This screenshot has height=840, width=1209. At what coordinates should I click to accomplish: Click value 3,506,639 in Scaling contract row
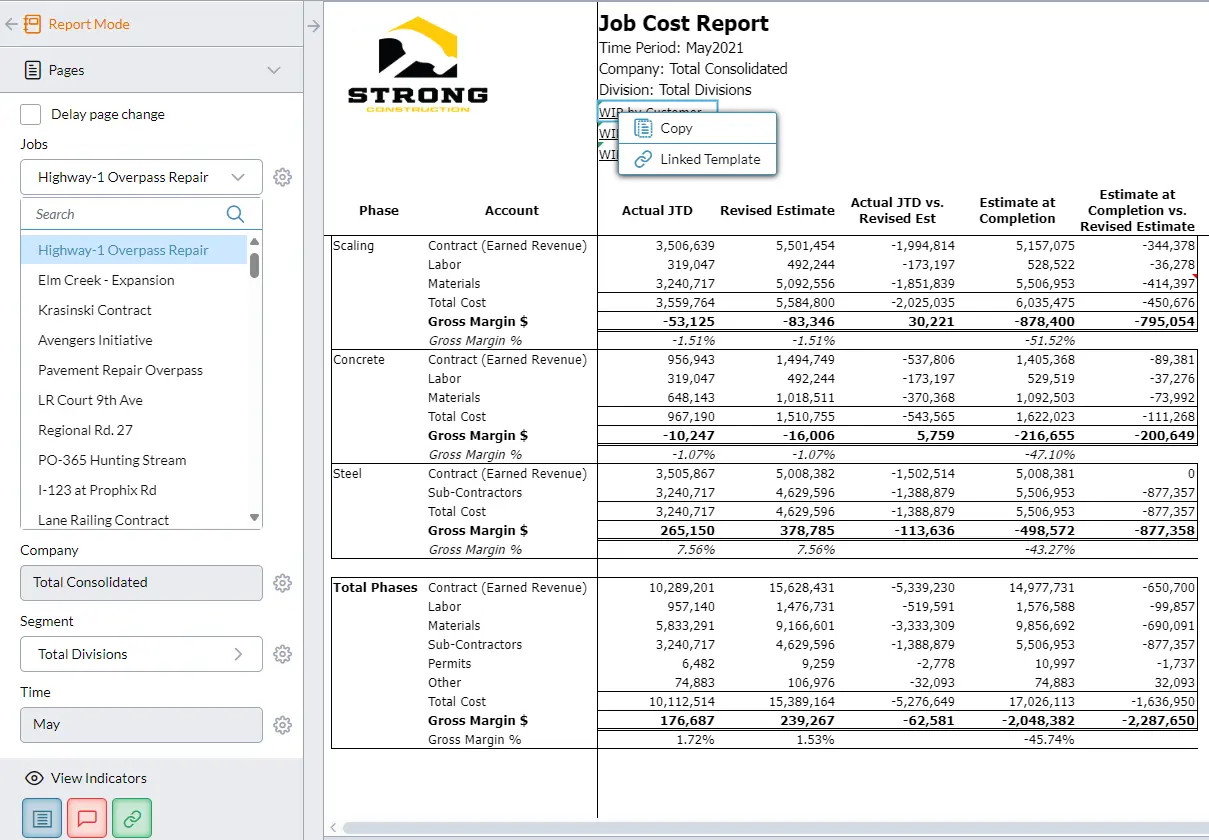point(685,245)
